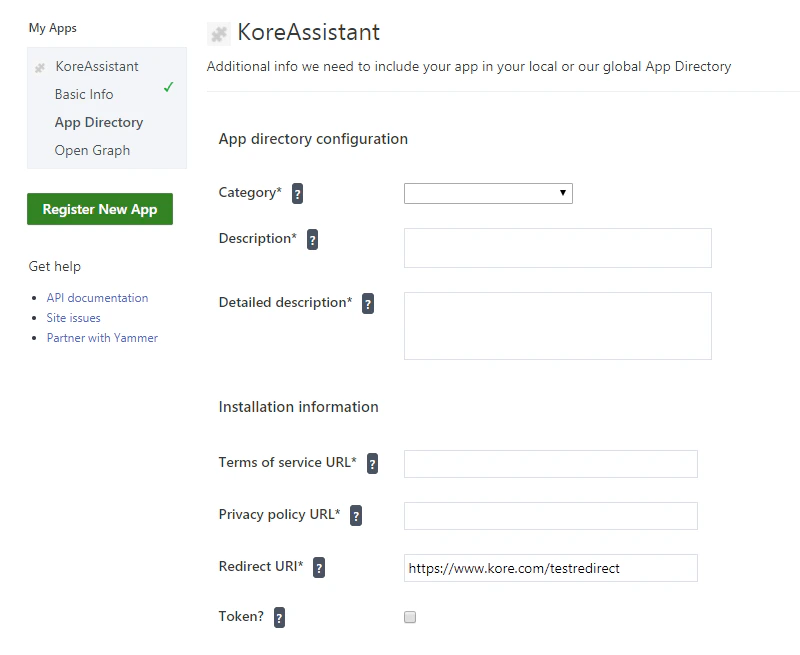Open the API documentation link
The height and width of the screenshot is (655, 800).
[97, 297]
